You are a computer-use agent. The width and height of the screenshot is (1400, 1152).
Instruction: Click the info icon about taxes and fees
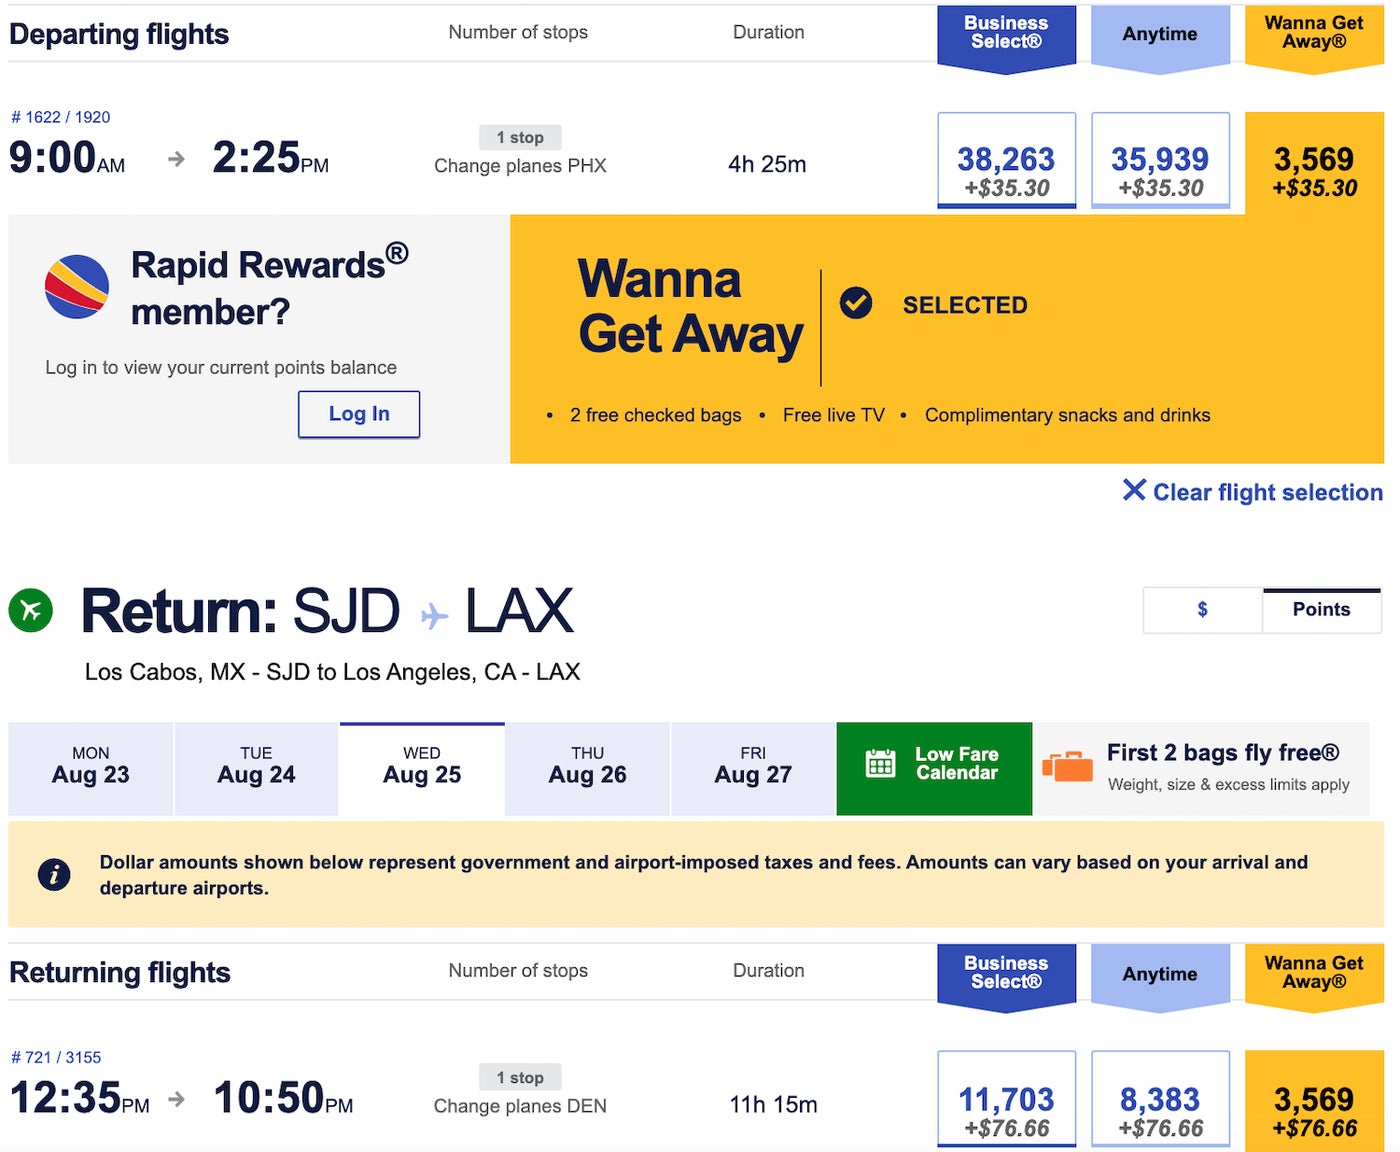pos(53,874)
